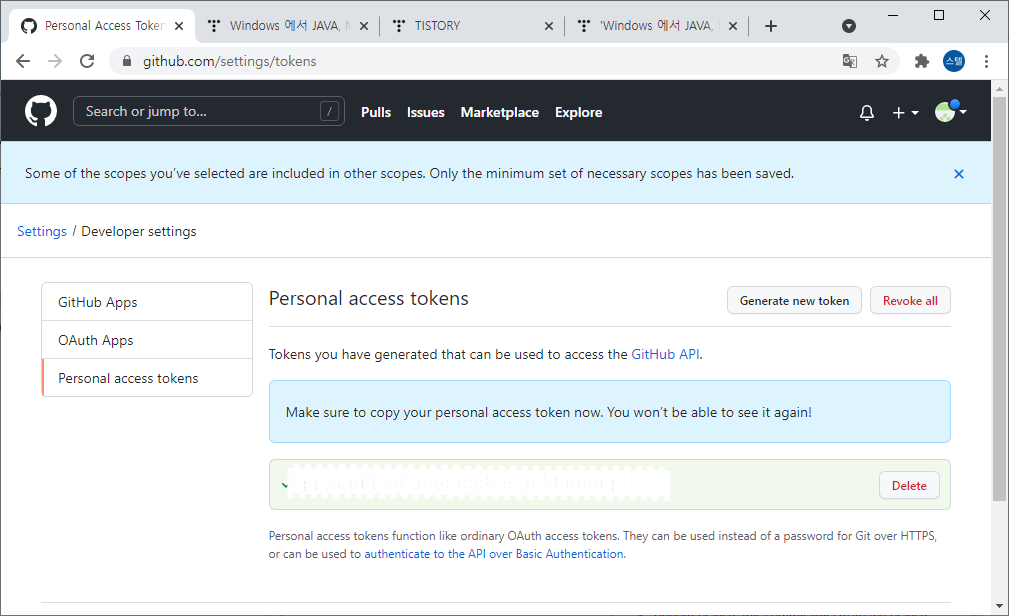The image size is (1009, 616).
Task: Open Chrome three-dot menu
Action: coord(986,61)
